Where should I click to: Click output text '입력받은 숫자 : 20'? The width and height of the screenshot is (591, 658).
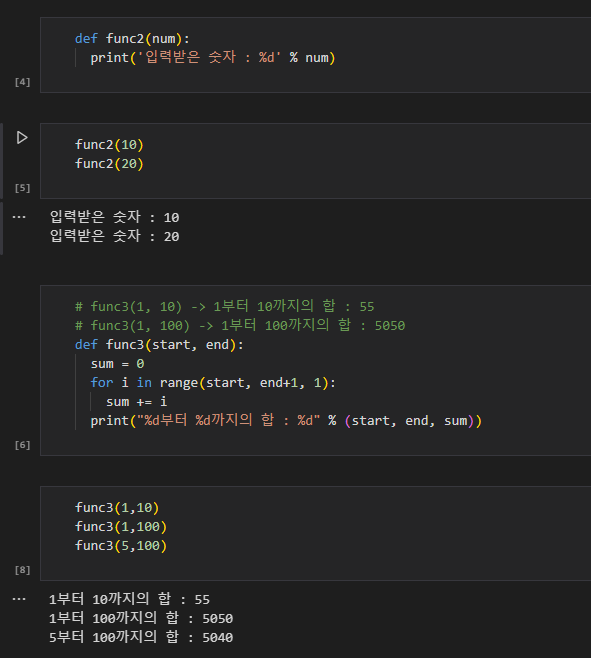(115, 236)
